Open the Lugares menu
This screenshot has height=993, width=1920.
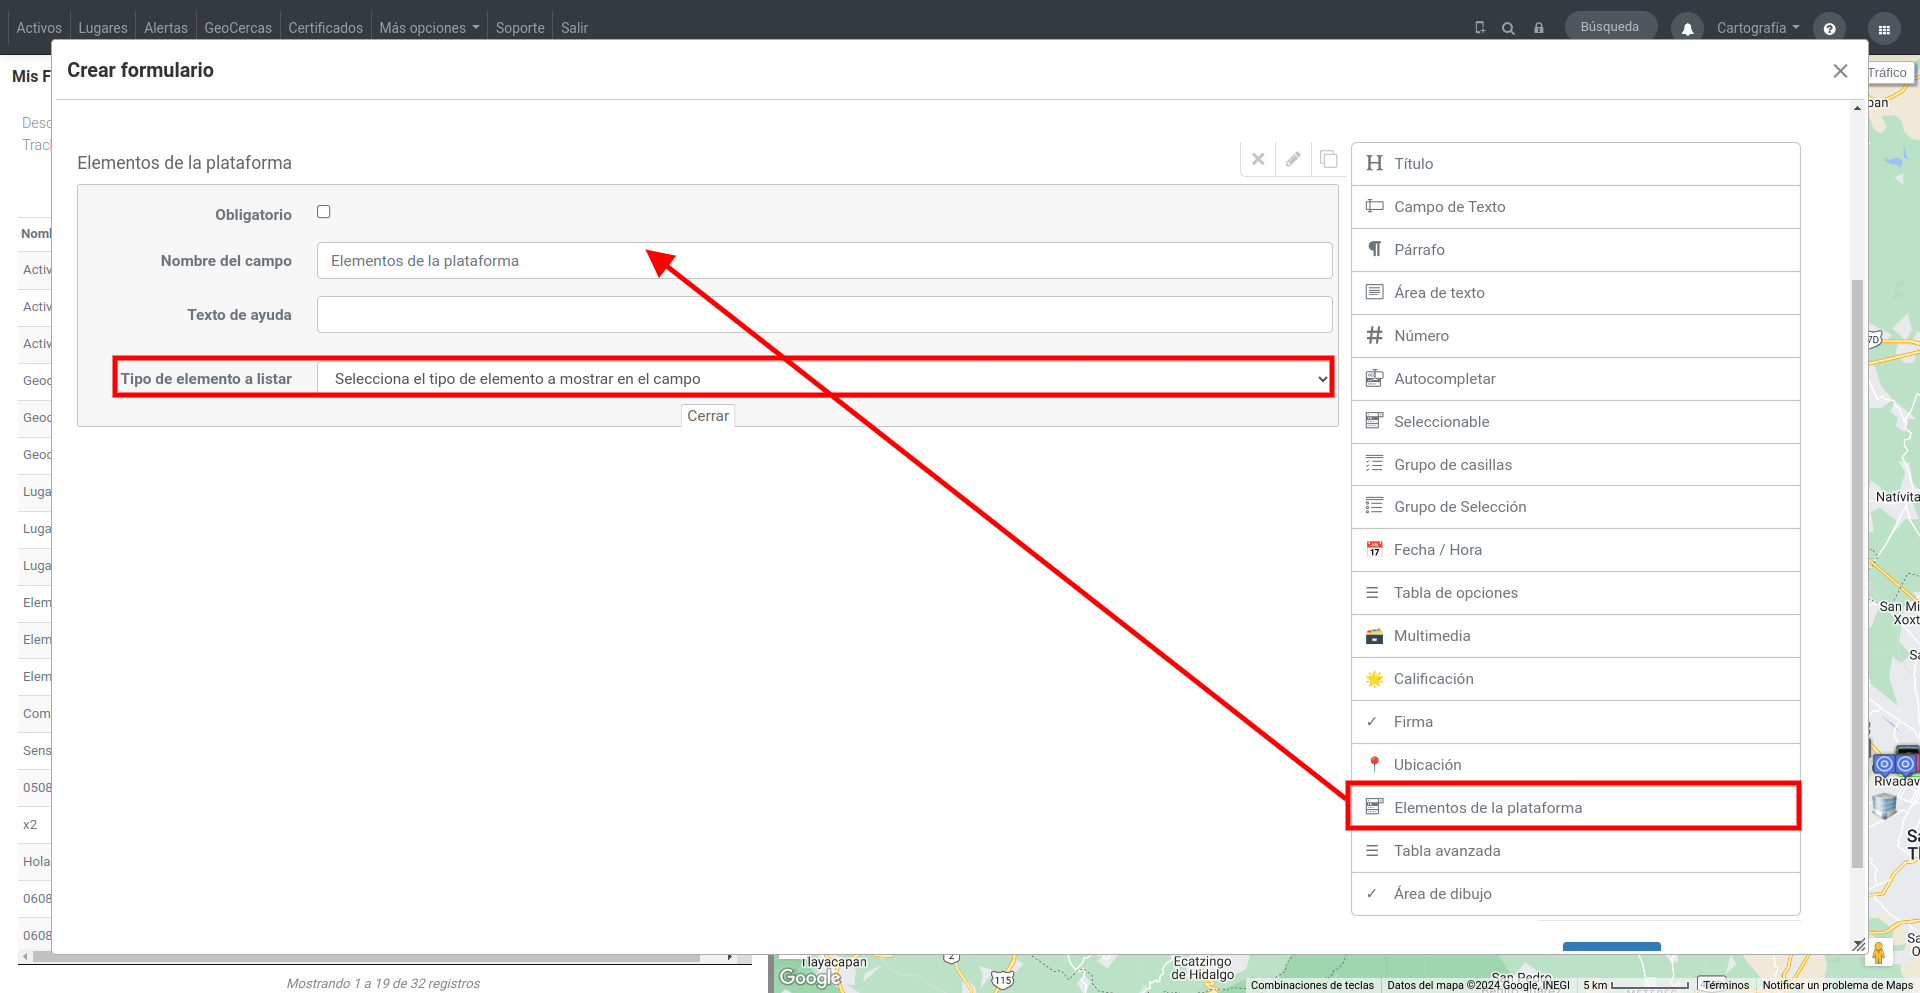tap(103, 28)
